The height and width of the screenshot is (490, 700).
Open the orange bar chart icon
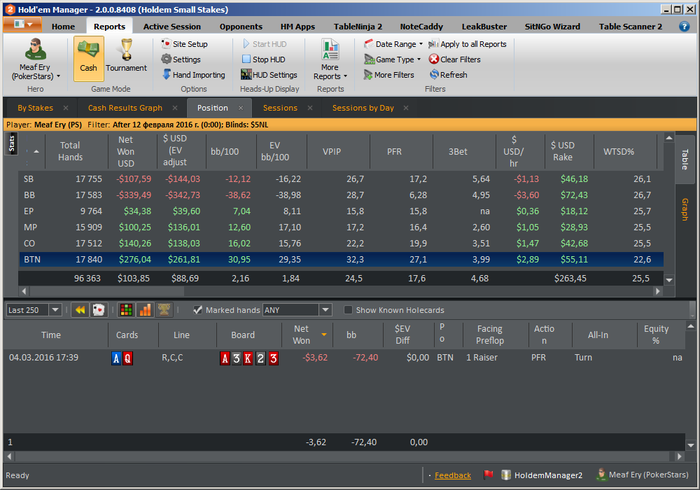tap(145, 310)
